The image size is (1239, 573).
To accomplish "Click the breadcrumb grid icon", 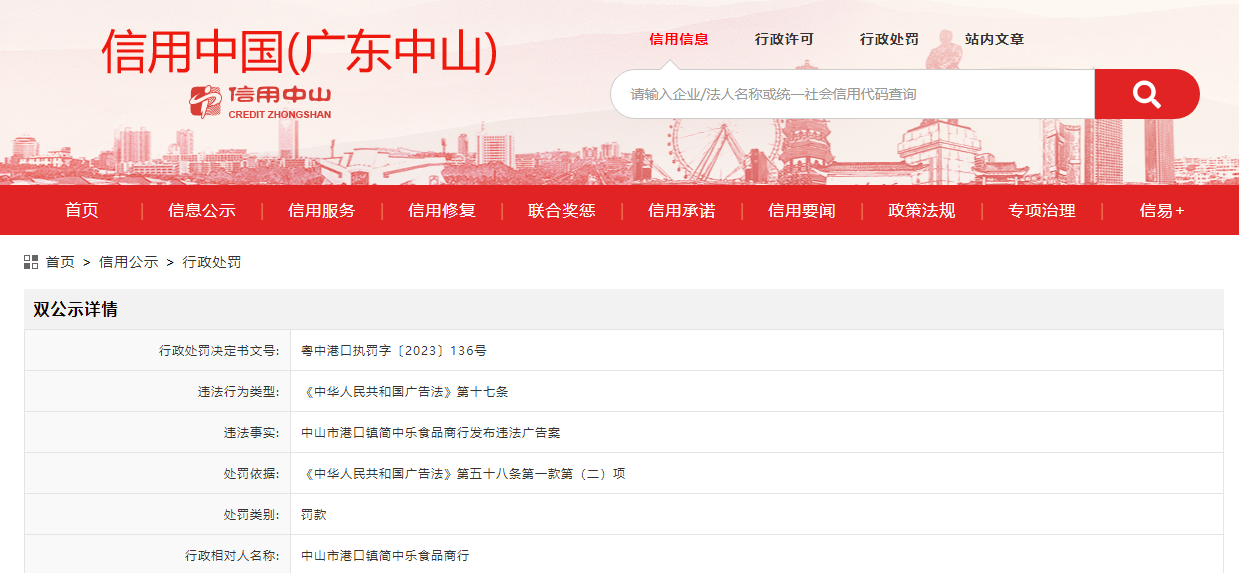I will [x=31, y=262].
